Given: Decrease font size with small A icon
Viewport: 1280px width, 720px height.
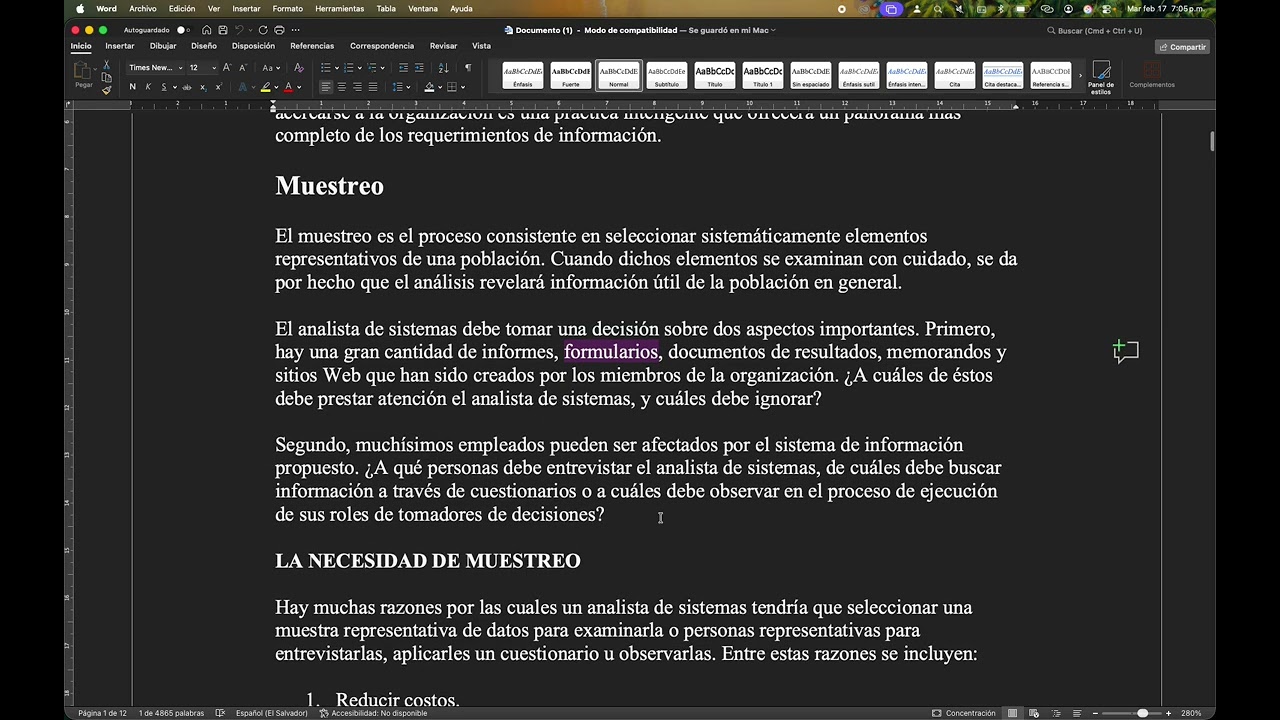Looking at the screenshot, I should tap(243, 68).
